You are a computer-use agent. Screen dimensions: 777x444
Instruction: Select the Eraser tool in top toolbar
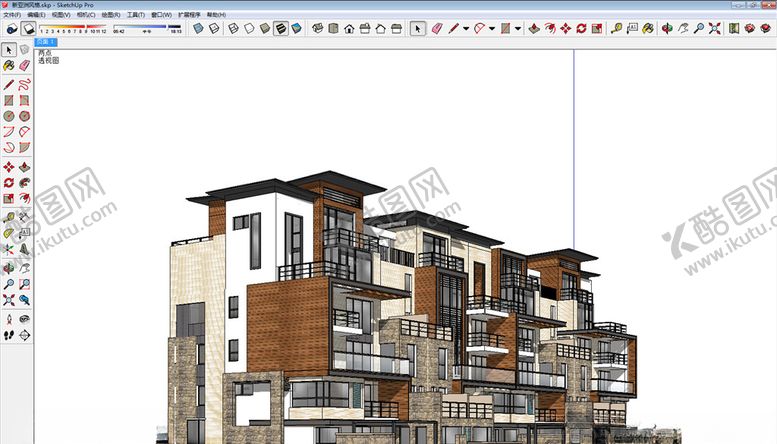[x=438, y=29]
